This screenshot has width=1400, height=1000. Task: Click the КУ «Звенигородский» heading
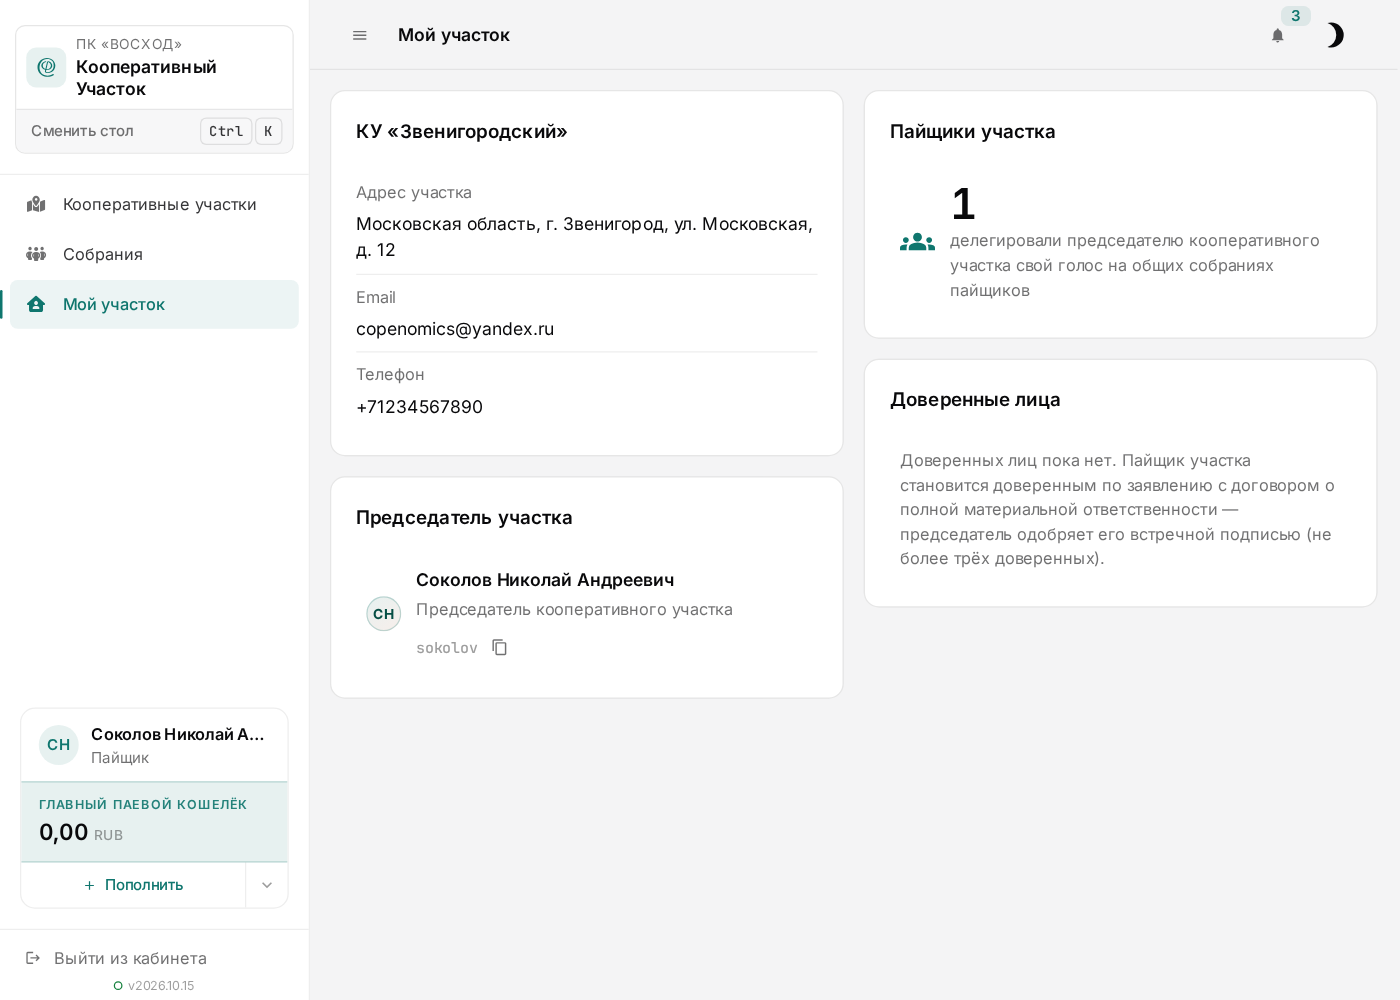pyautogui.click(x=462, y=131)
